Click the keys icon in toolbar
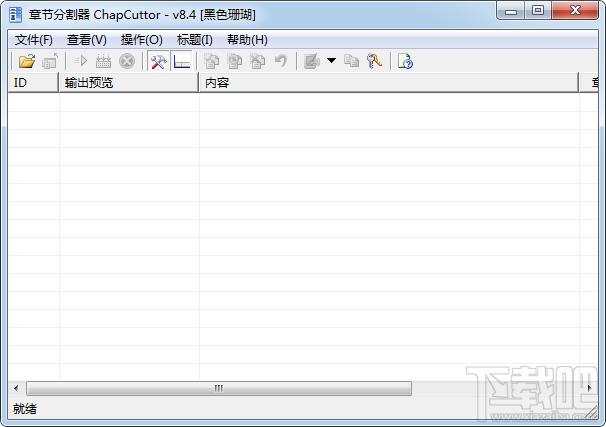The width and height of the screenshot is (606, 427). point(374,61)
